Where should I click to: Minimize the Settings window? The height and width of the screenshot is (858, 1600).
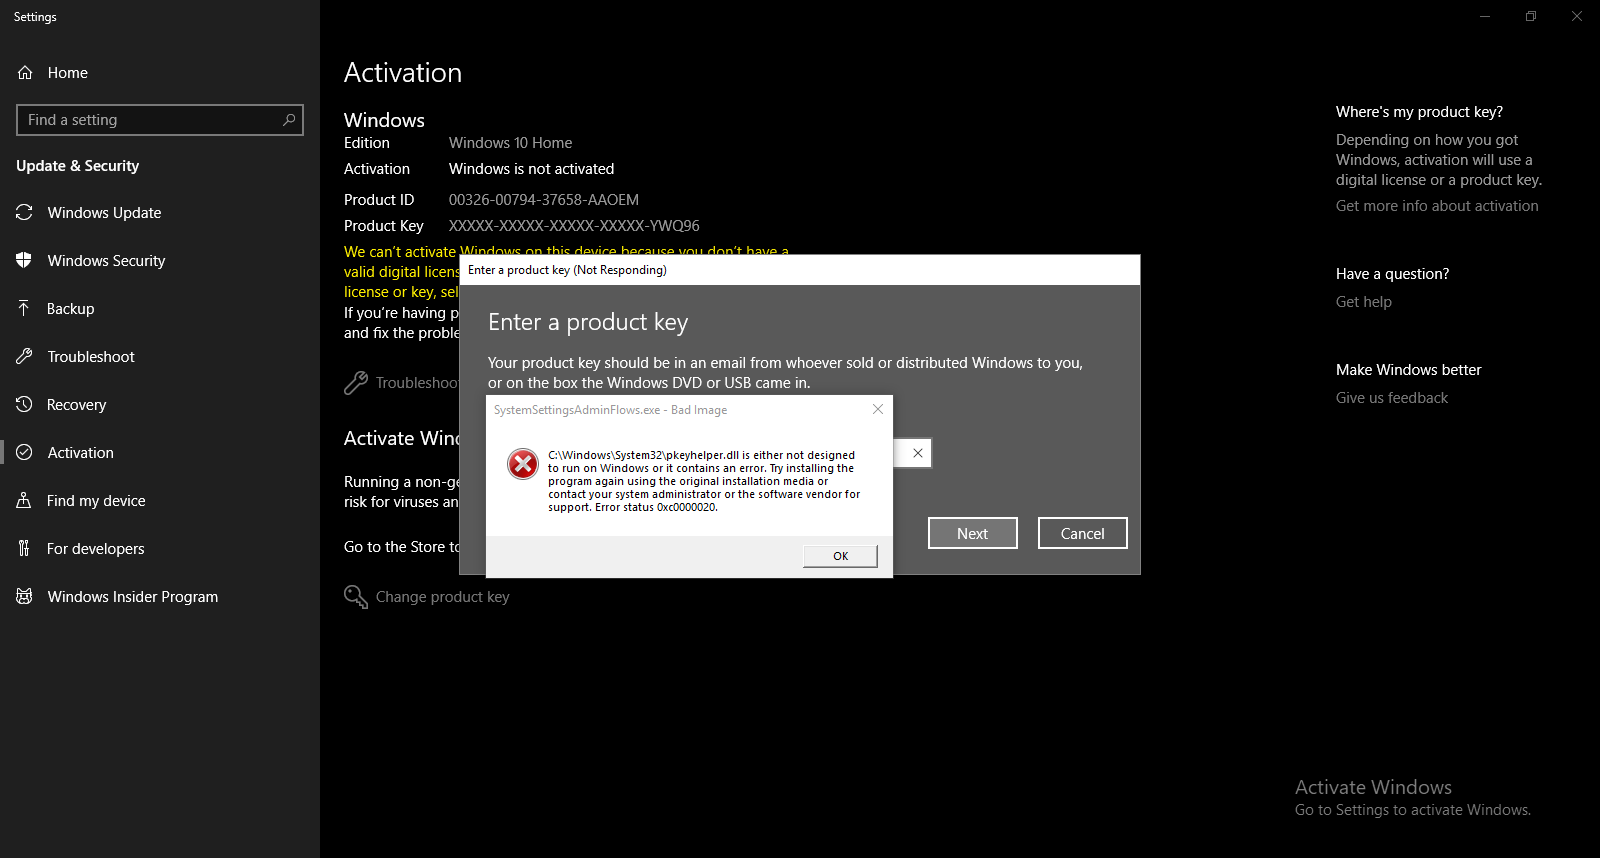pyautogui.click(x=1485, y=16)
